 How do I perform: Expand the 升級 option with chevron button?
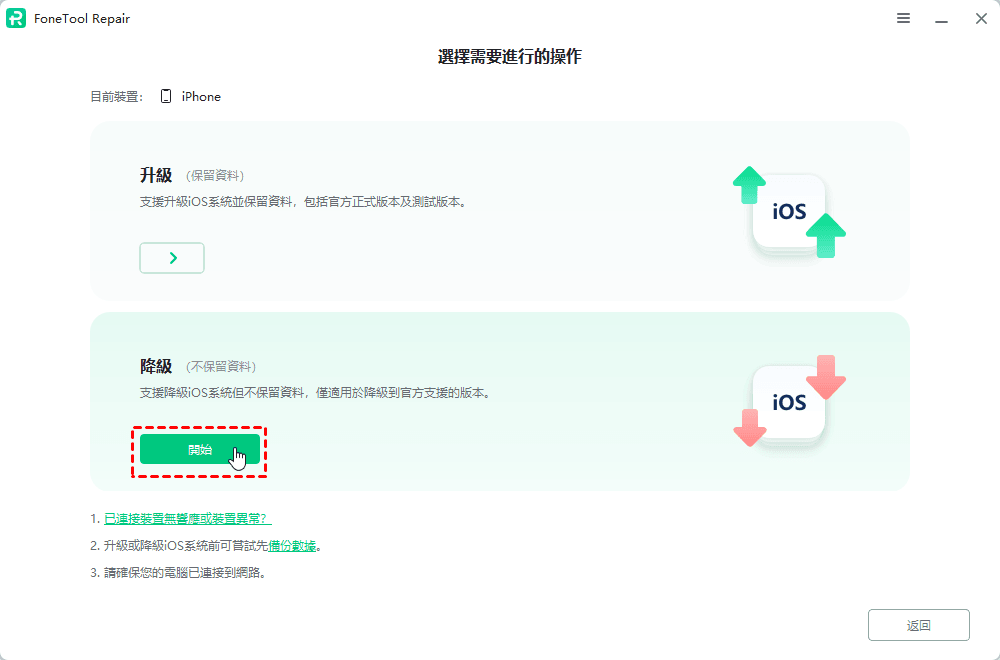[x=172, y=258]
